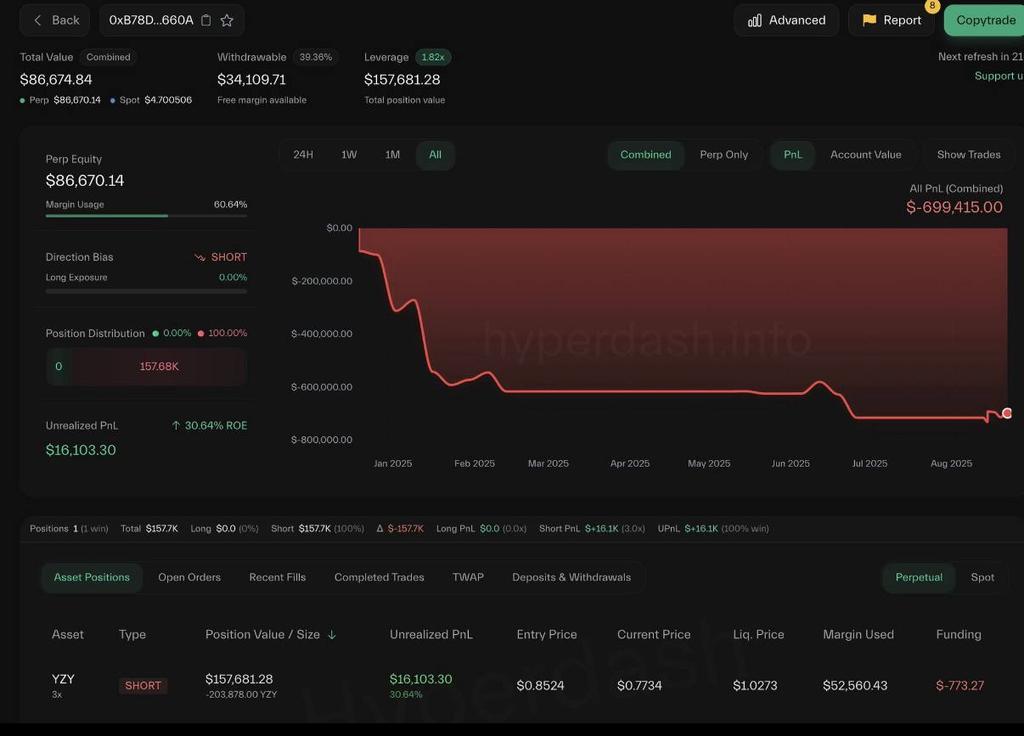Open the Support link under the refresh timer

click(999, 76)
